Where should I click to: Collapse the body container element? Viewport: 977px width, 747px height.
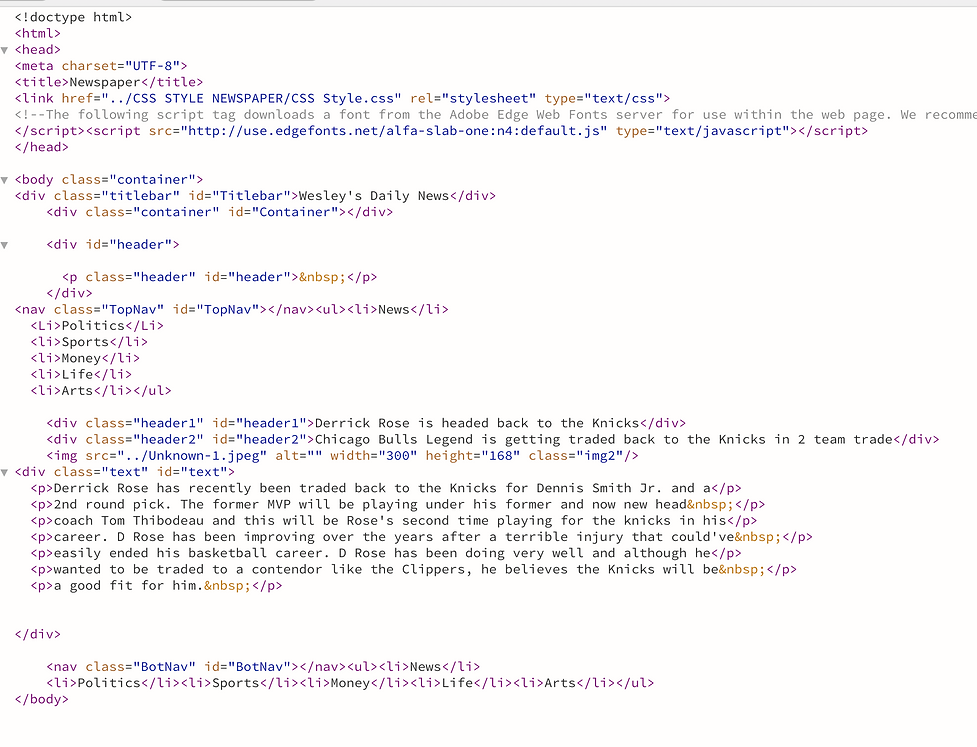pos(5,179)
